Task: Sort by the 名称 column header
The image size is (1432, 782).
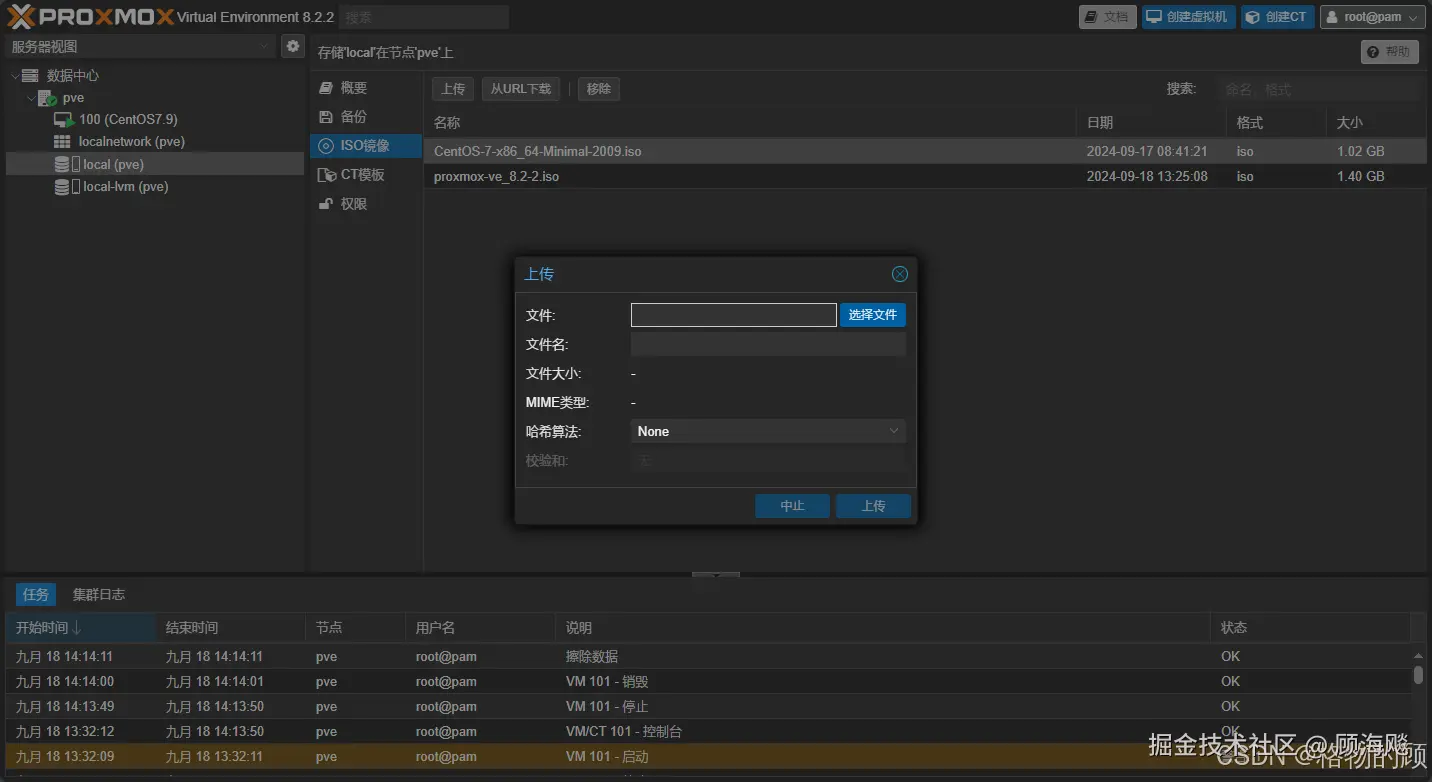Action: tap(750, 123)
